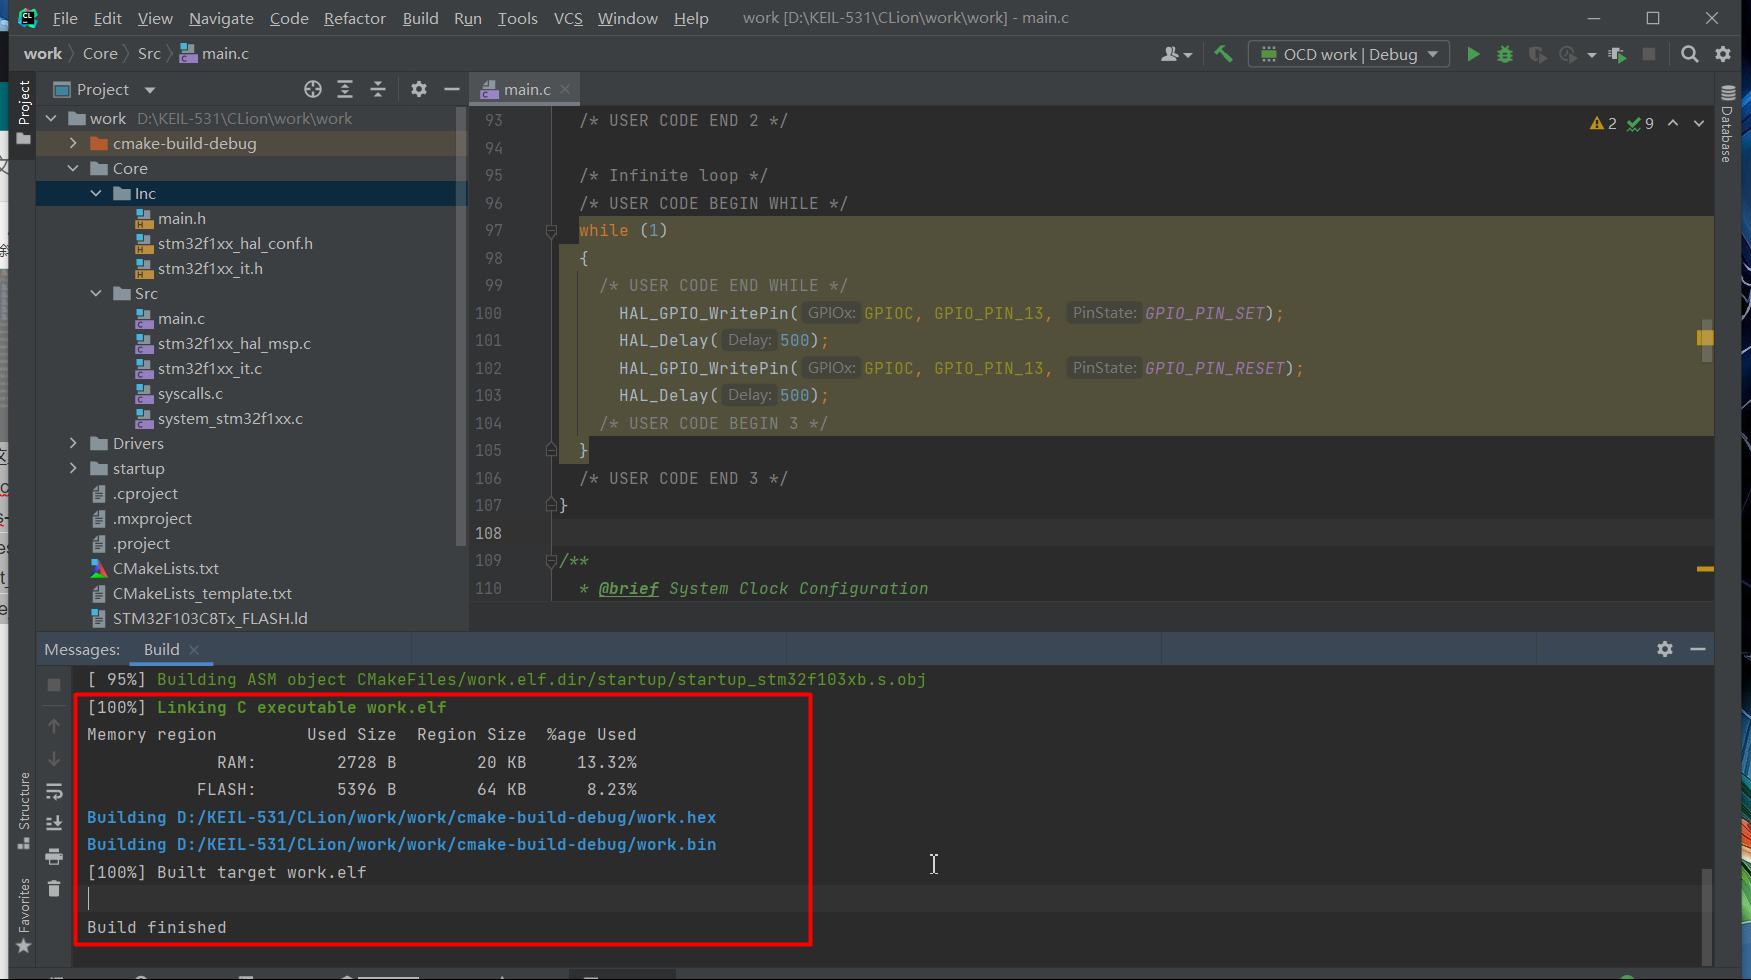
Task: Toggle scroll to end of build output
Action: point(54,823)
